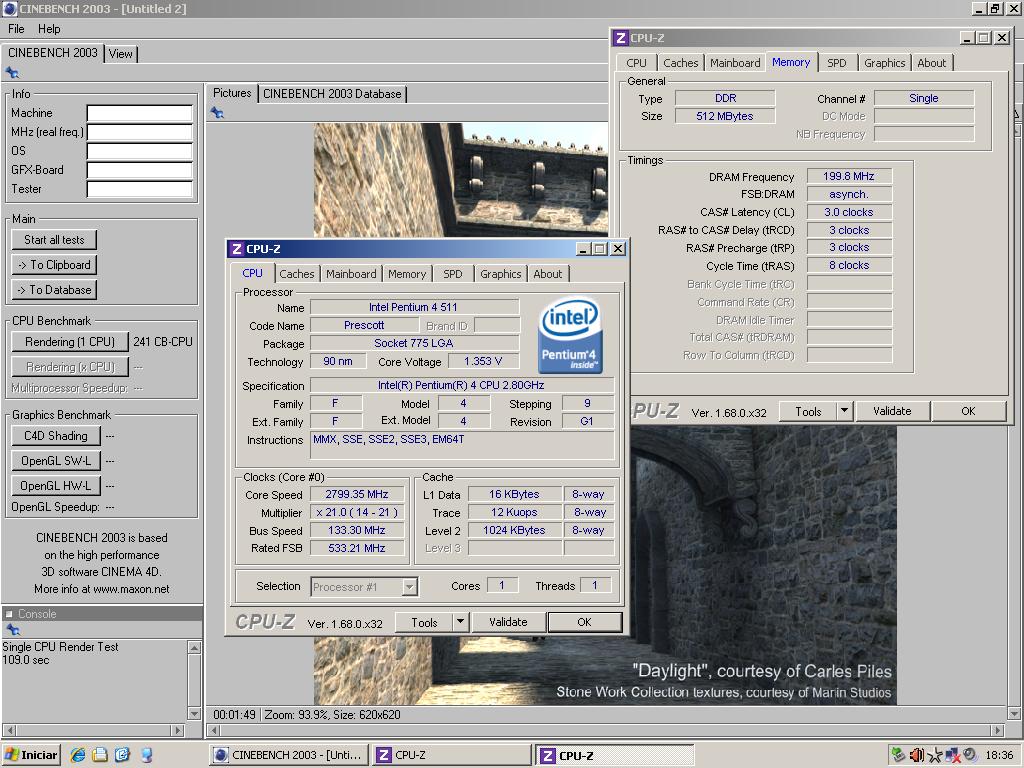This screenshot has width=1024, height=768.
Task: Click the first green system tray icon
Action: 899,755
